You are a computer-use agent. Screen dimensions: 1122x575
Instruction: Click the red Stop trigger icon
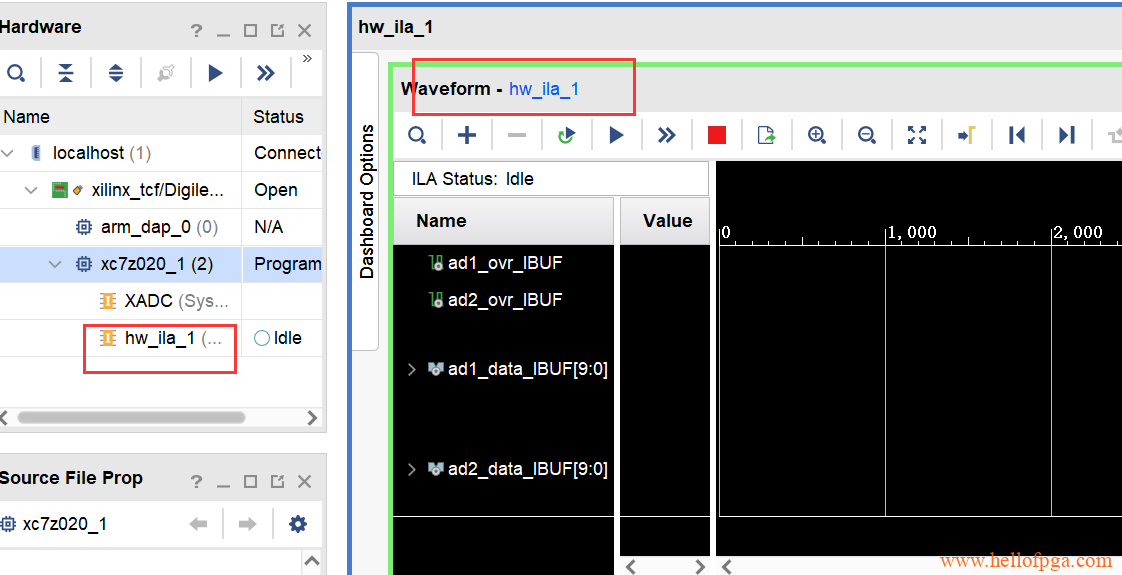click(x=716, y=135)
